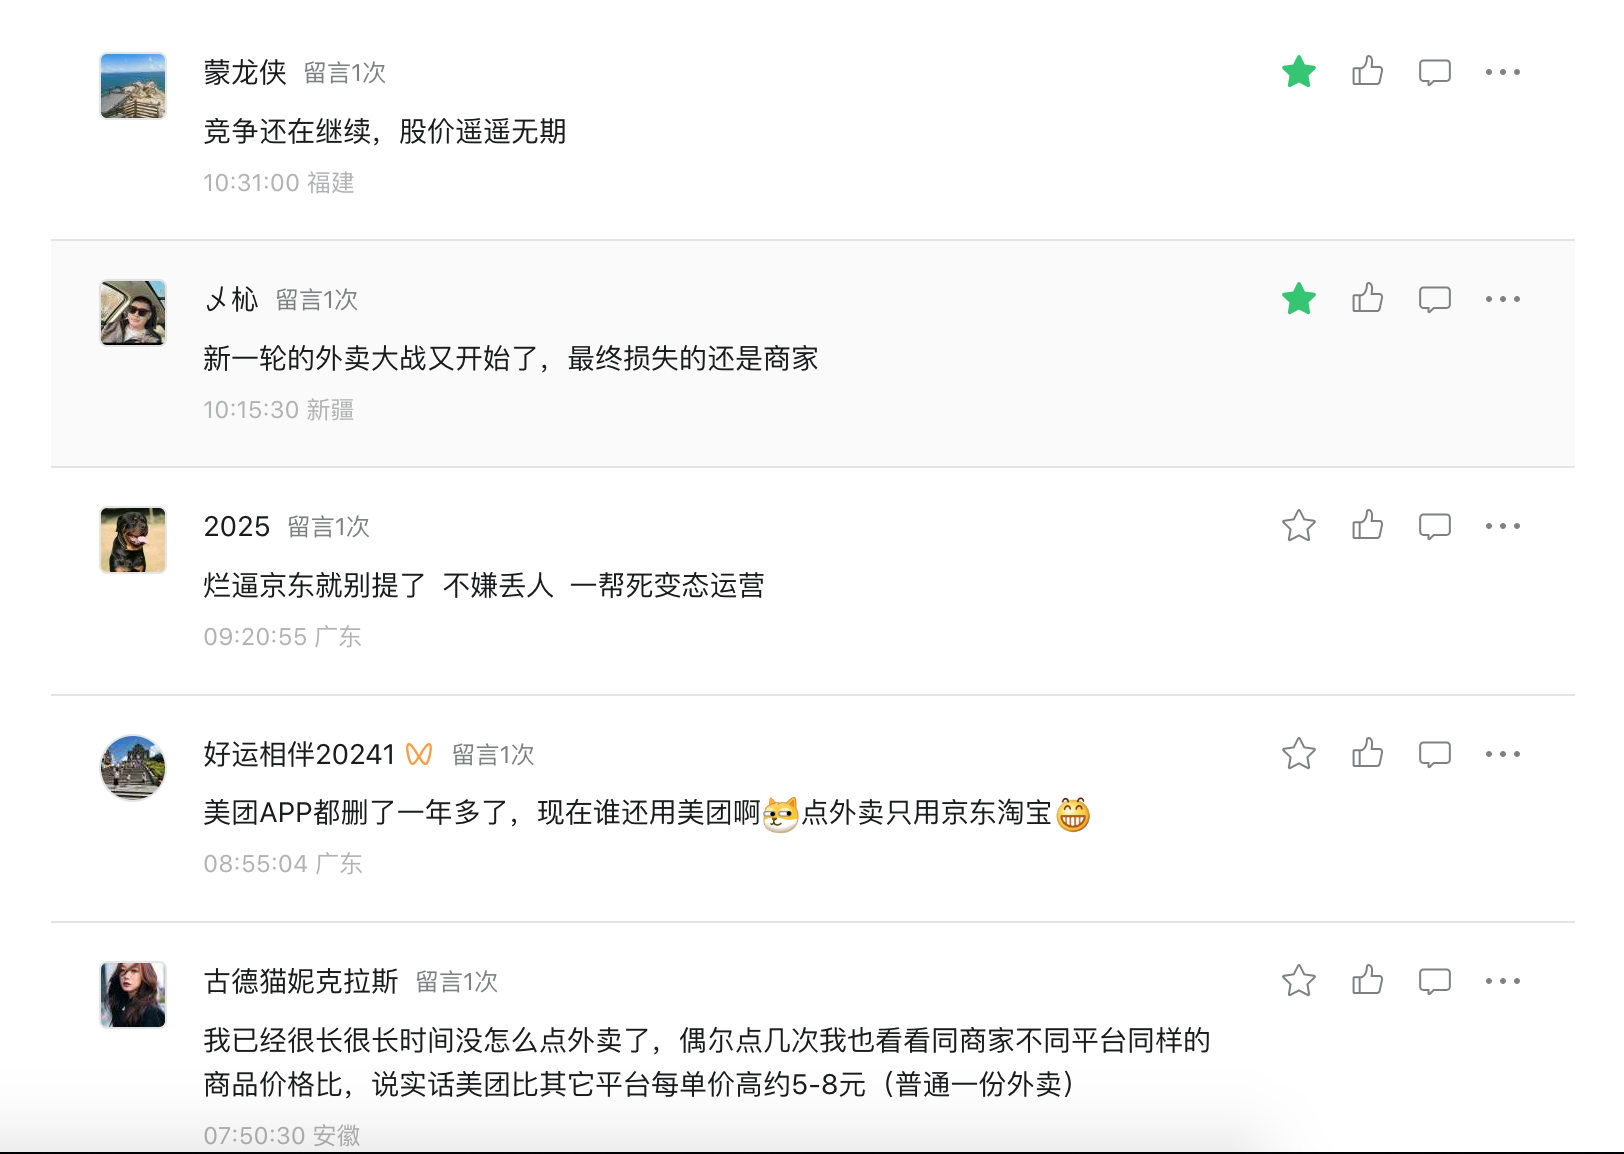Star 古德猫妮克拉斯's comment

pyautogui.click(x=1298, y=981)
